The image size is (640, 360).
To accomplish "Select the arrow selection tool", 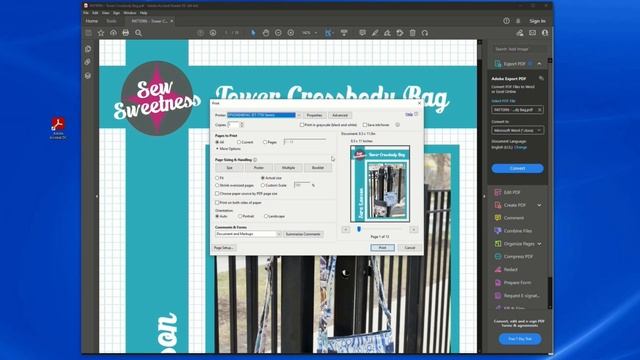I will click(253, 33).
